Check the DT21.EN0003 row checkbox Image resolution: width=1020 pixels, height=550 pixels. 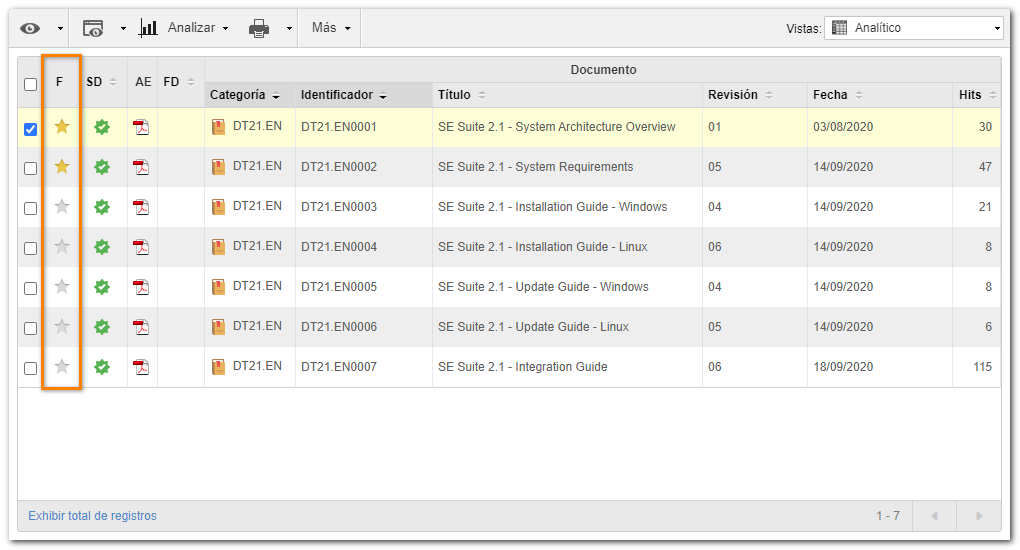(x=31, y=208)
